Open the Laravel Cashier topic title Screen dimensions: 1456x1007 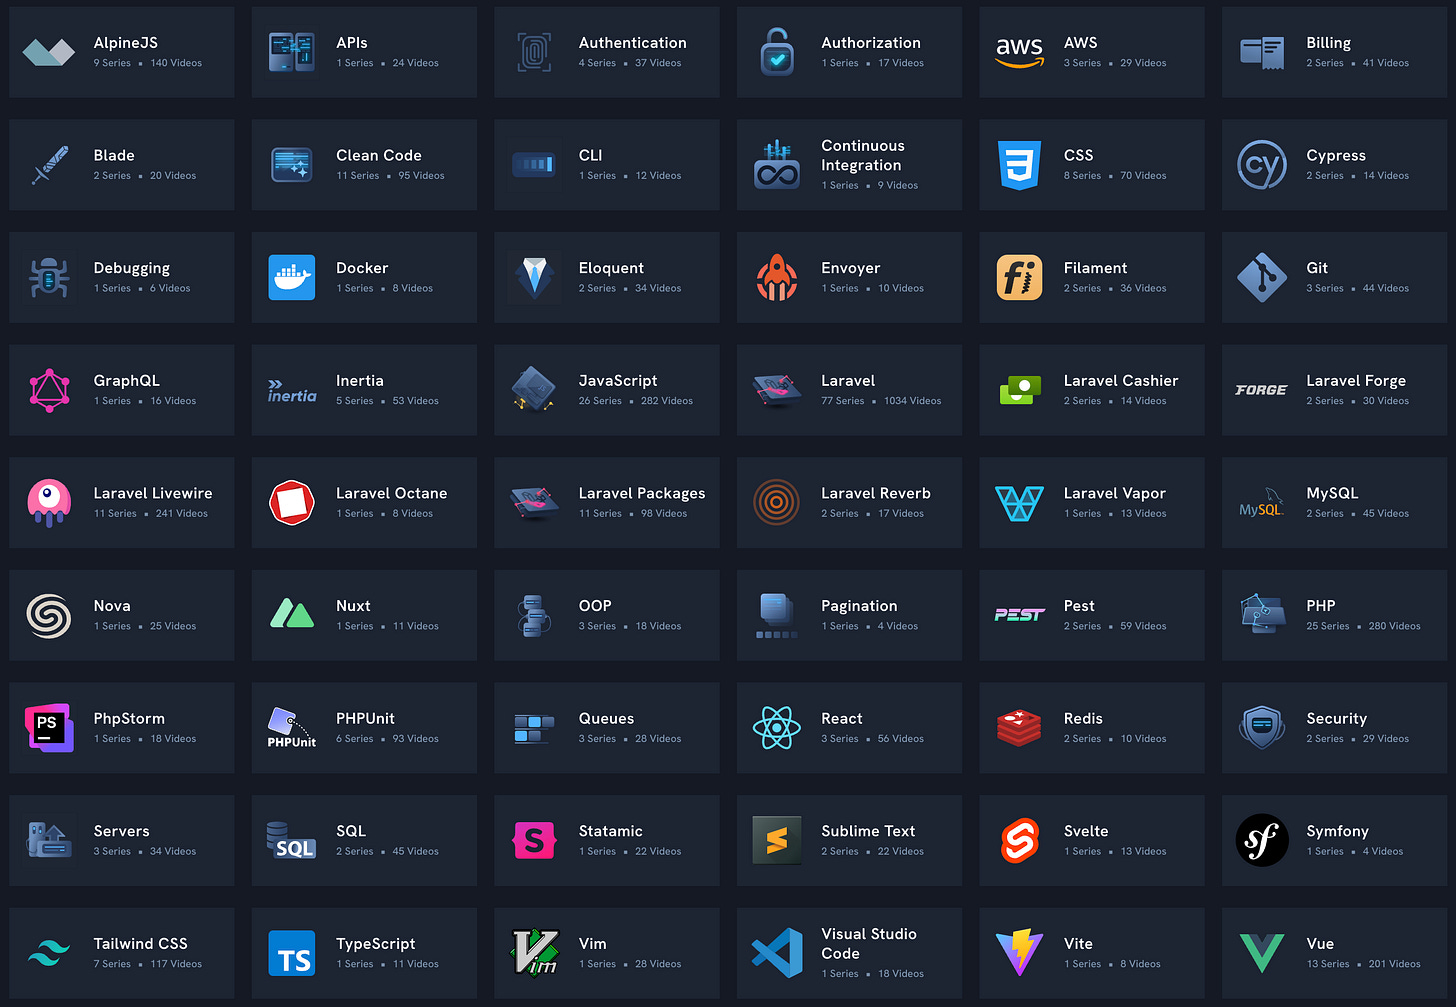tap(1121, 381)
